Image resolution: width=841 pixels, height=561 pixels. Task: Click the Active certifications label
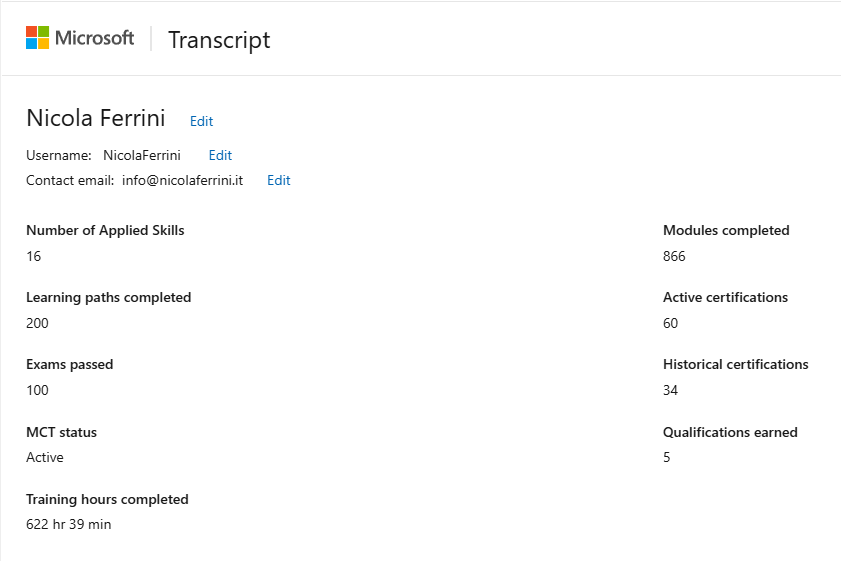tap(726, 298)
